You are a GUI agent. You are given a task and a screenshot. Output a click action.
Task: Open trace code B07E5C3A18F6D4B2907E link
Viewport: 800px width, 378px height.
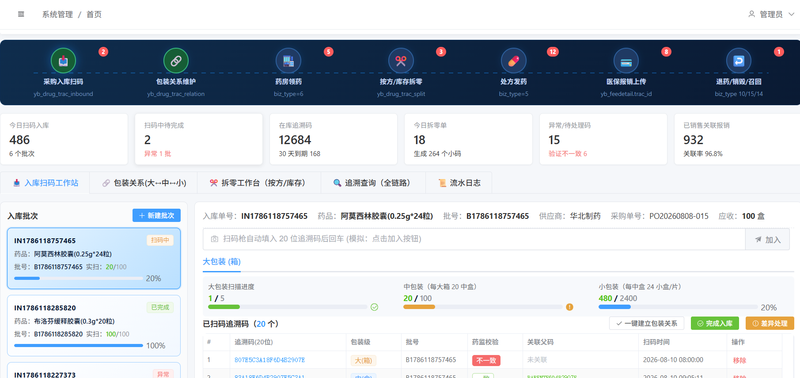pos(269,360)
